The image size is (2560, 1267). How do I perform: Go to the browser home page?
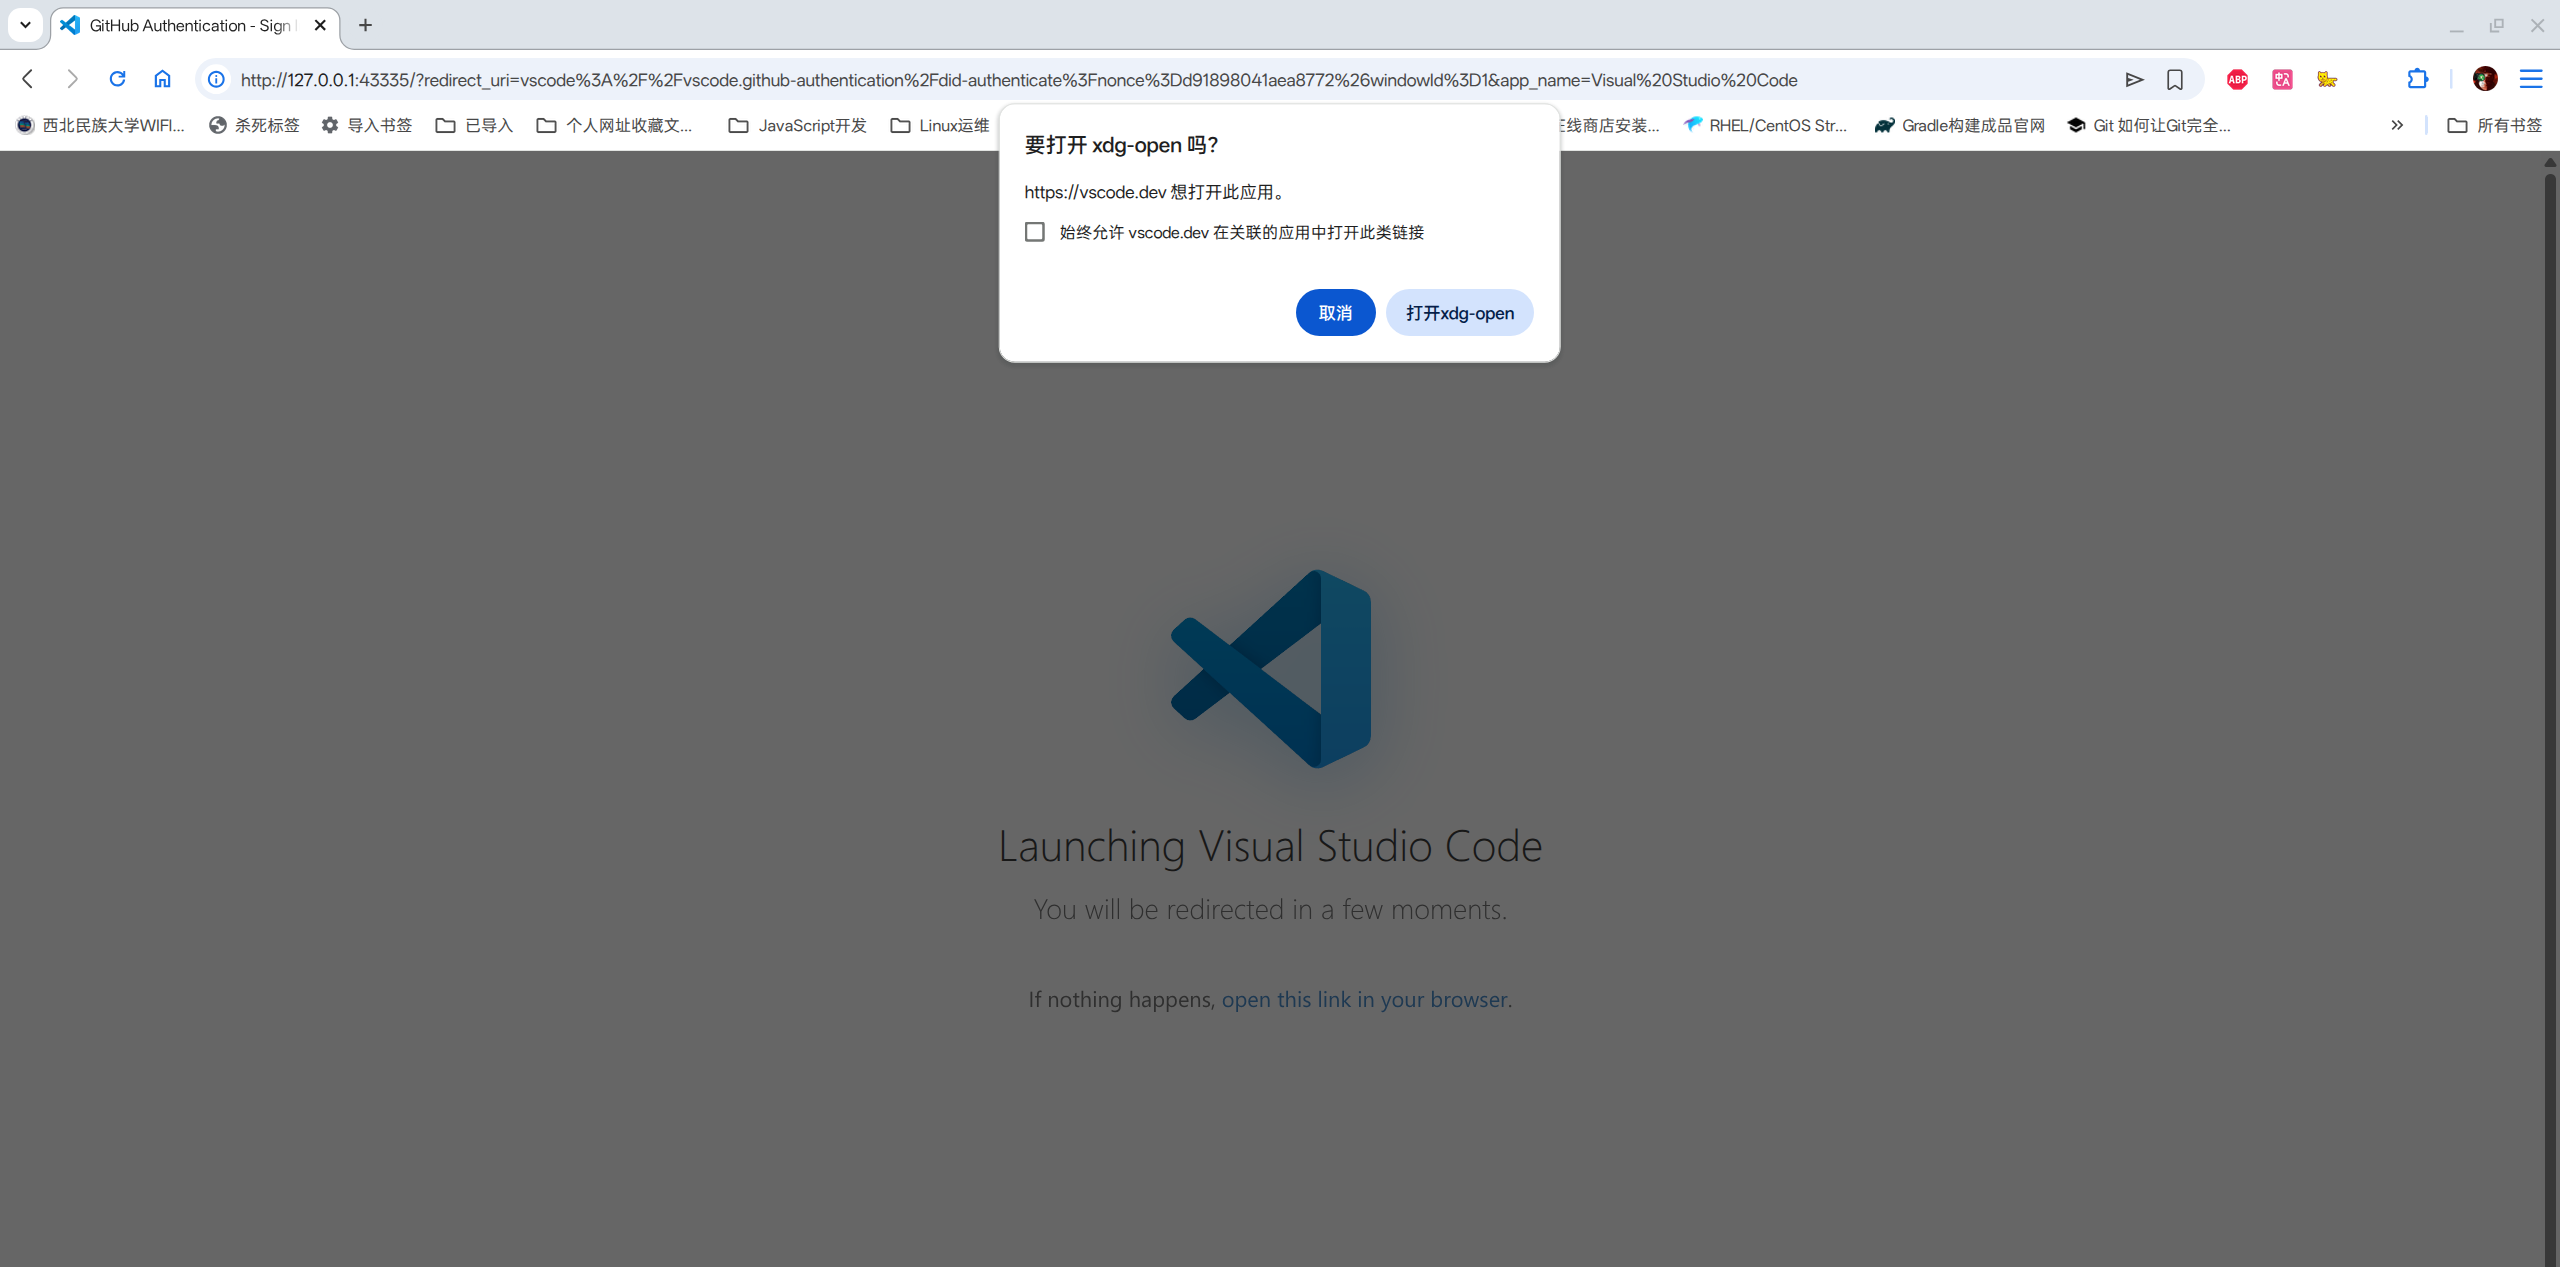162,79
